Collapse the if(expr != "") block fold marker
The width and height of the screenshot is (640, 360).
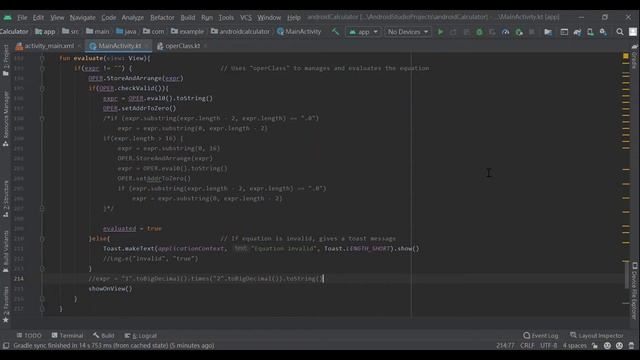click(42, 68)
